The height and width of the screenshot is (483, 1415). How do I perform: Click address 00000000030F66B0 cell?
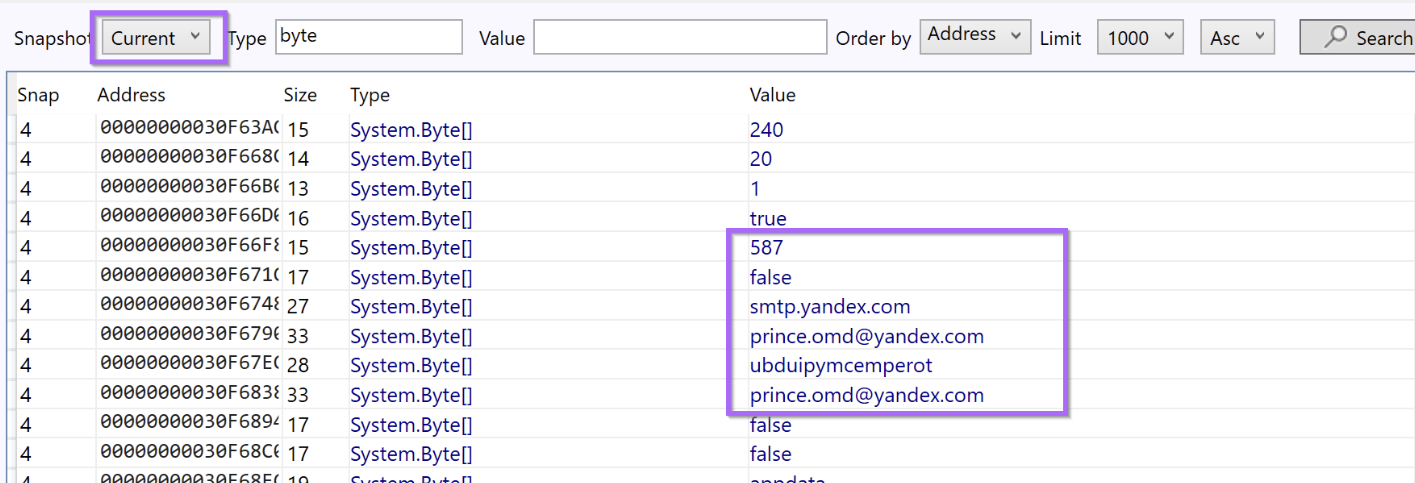190,188
